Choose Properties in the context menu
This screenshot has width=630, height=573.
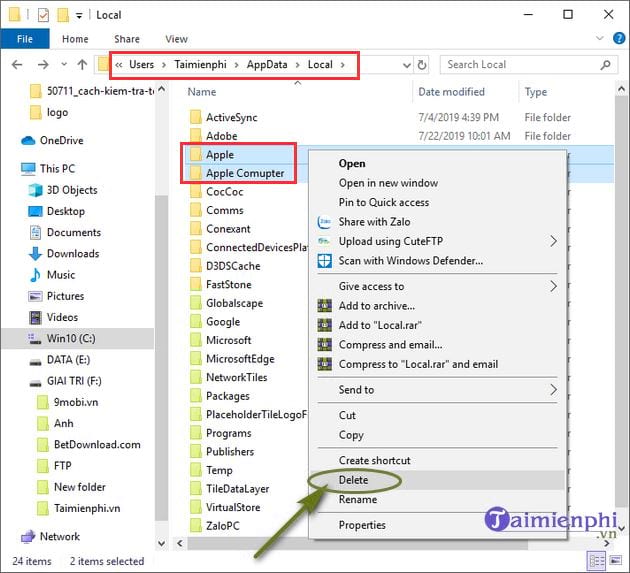tap(362, 525)
